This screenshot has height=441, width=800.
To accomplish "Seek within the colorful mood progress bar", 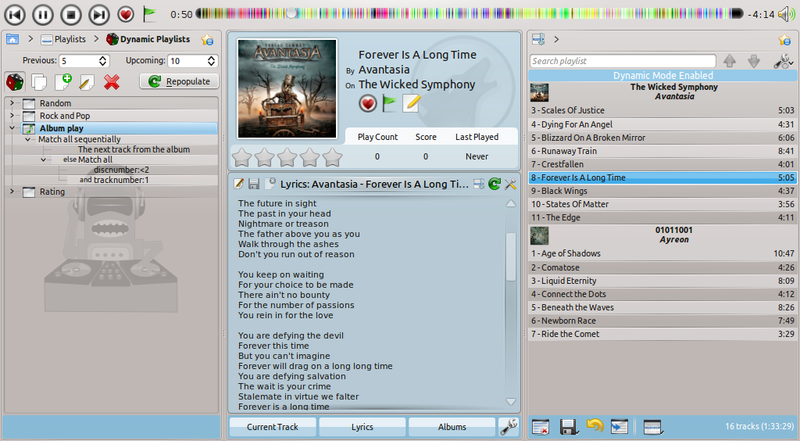I will pos(469,14).
